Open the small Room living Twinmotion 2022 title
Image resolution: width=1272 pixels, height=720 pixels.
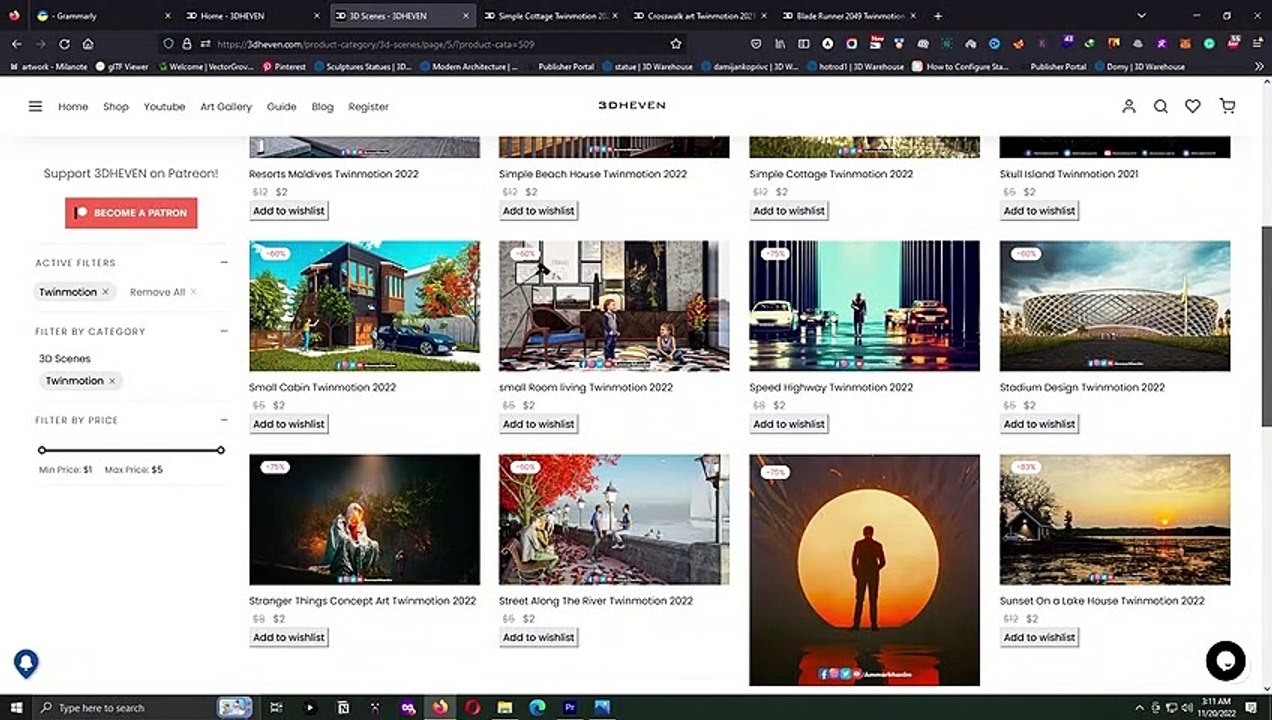(586, 388)
